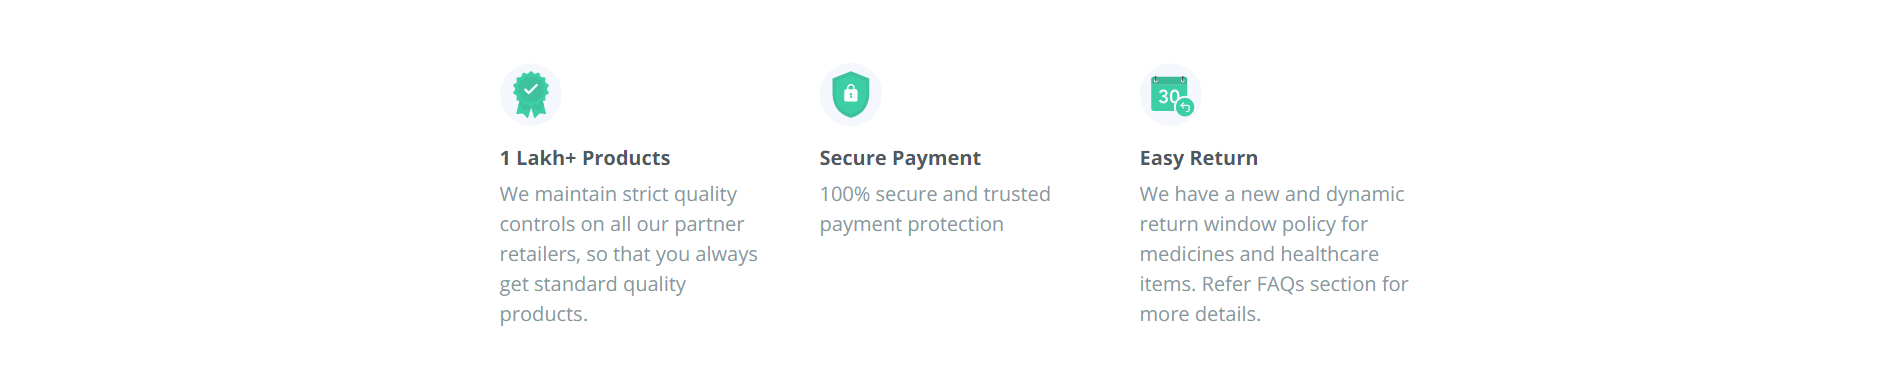
Task: Click the 'We maintain strict quality' text line
Action: point(618,194)
